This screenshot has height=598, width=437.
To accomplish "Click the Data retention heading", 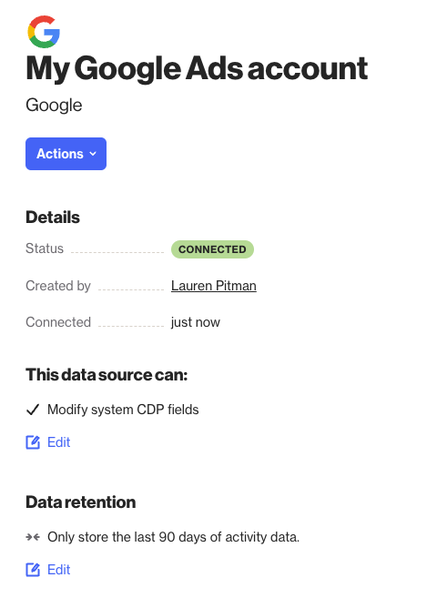I will 81,502.
